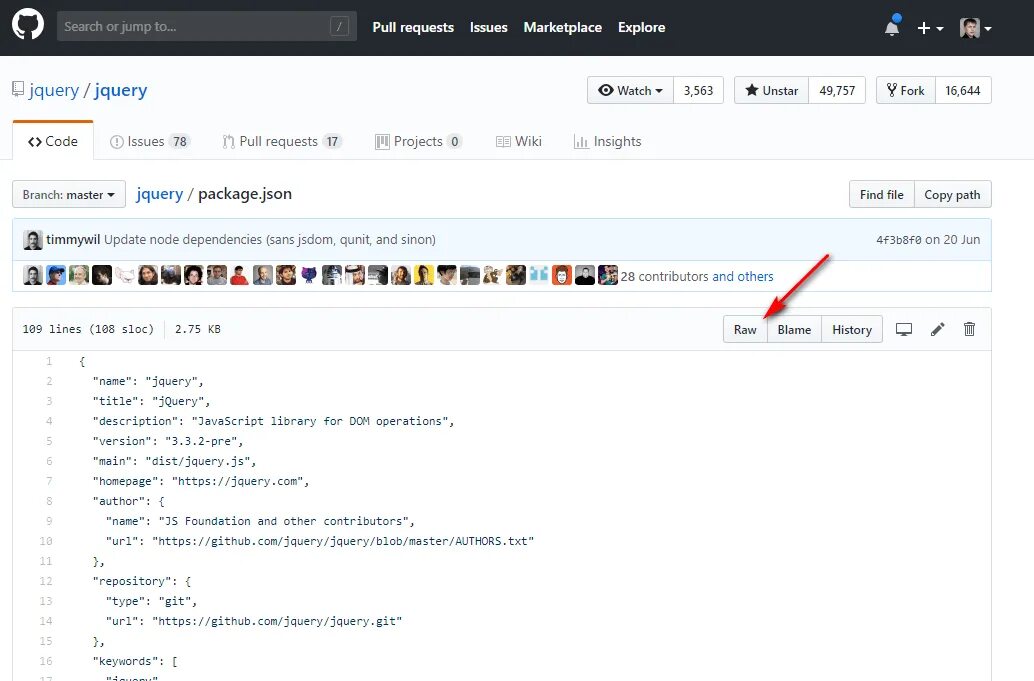The image size is (1034, 681).
Task: Click the Copy path button
Action: [952, 194]
